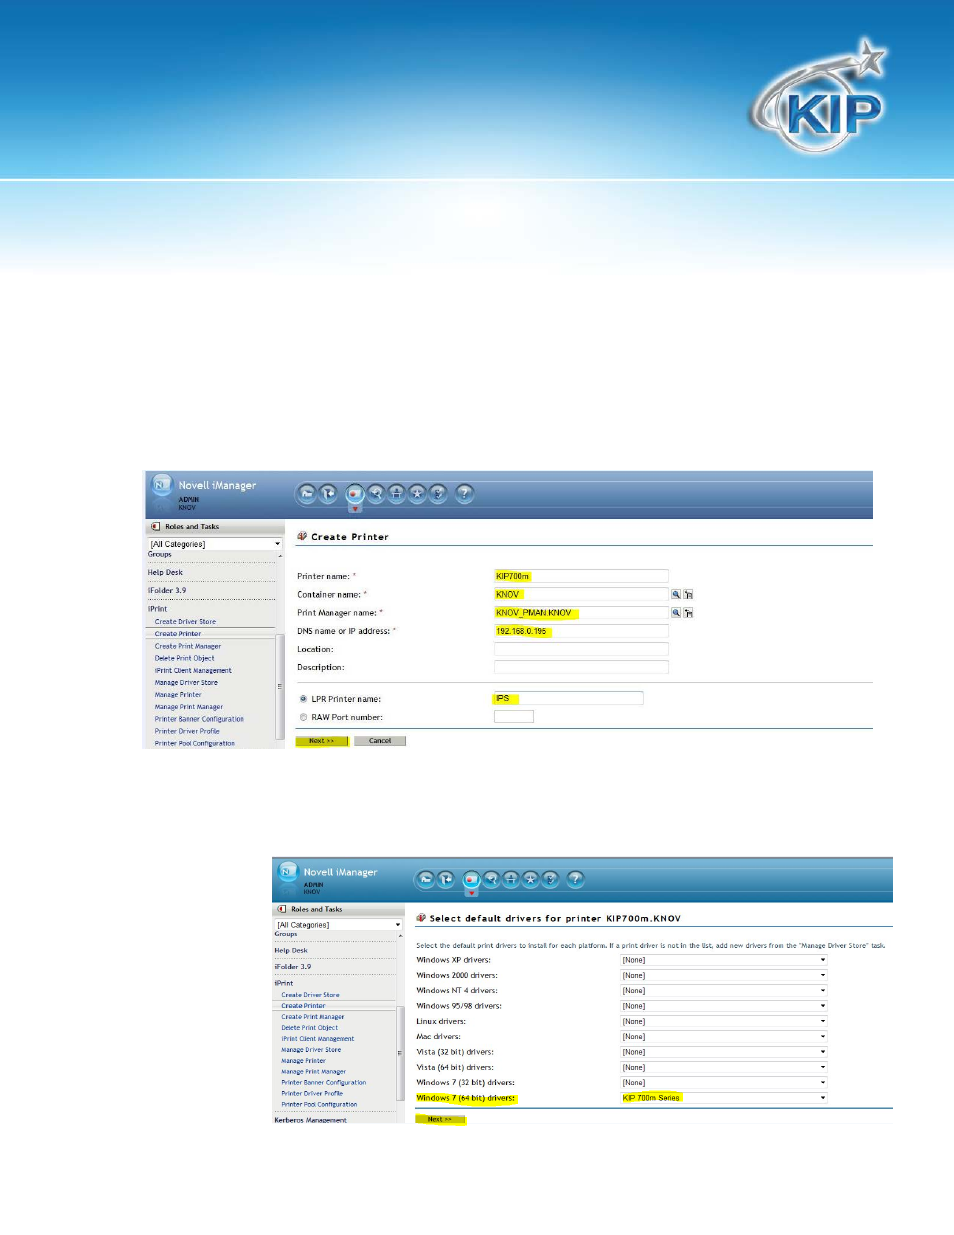Screen dimensions: 954x1235
Task: Open Favorites star icon in driver selection screenshot
Action: [x=530, y=879]
